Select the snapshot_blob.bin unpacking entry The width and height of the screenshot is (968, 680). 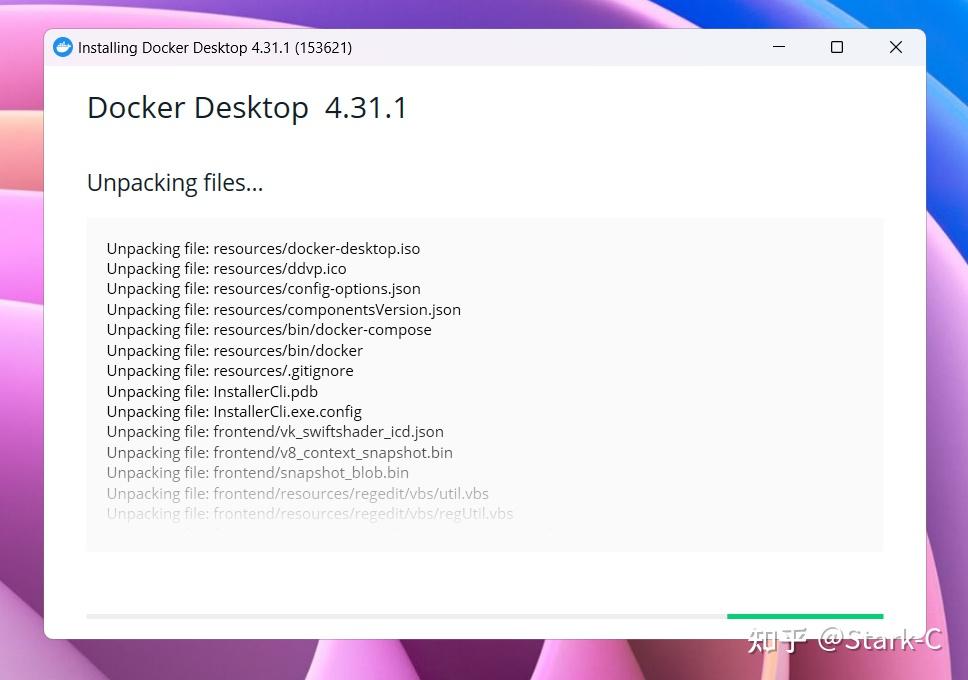point(258,472)
